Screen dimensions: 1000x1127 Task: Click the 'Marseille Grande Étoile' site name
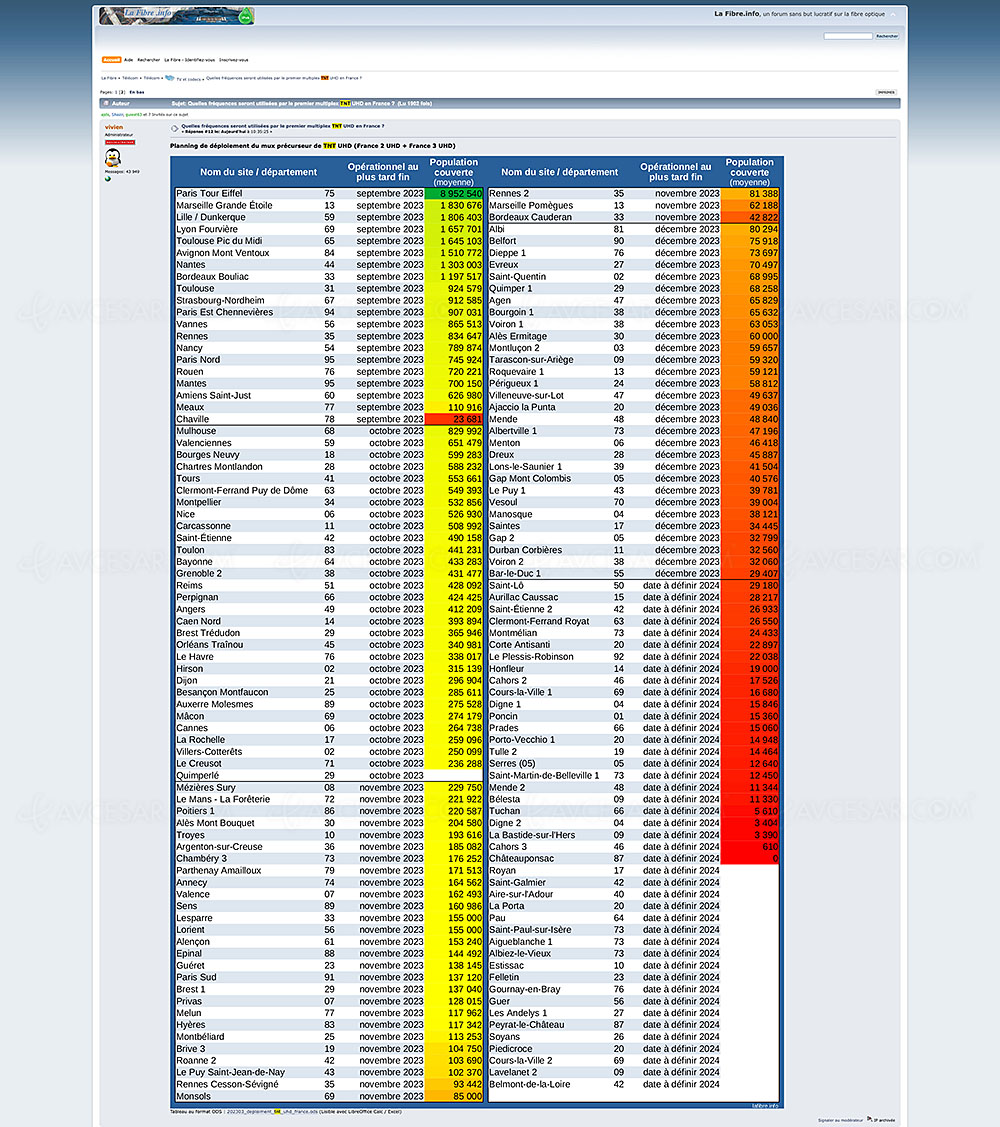coord(224,206)
